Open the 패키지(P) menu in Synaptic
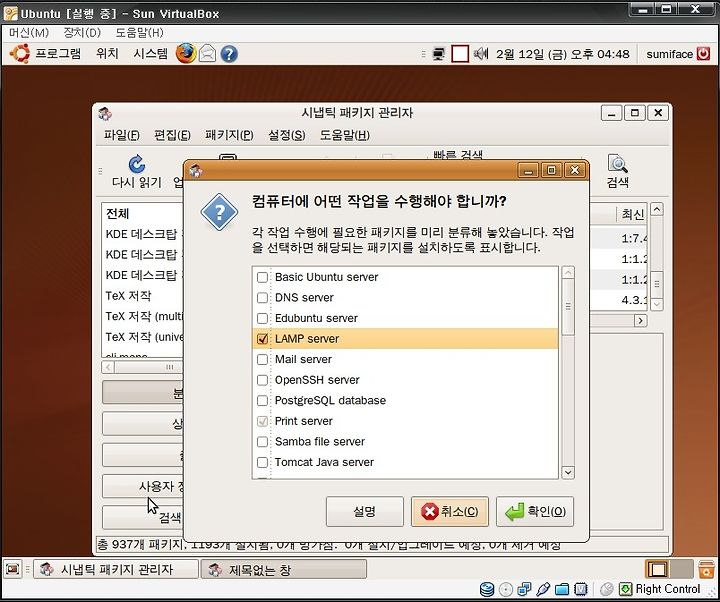This screenshot has height=602, width=720. click(x=229, y=135)
